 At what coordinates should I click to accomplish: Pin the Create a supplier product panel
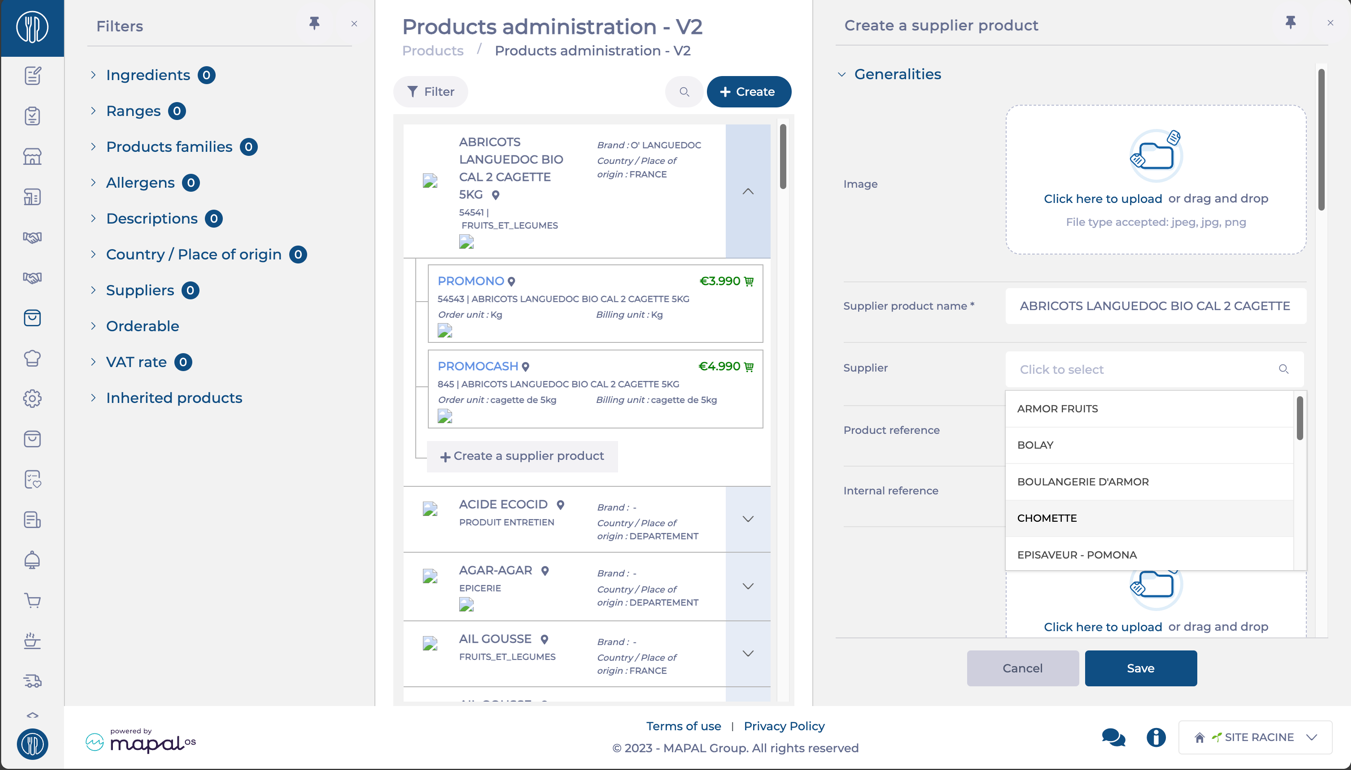click(1291, 22)
